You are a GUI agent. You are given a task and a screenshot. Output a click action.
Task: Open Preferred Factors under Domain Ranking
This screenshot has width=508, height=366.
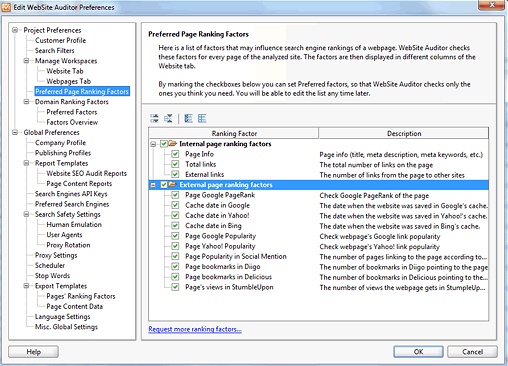tap(72, 112)
